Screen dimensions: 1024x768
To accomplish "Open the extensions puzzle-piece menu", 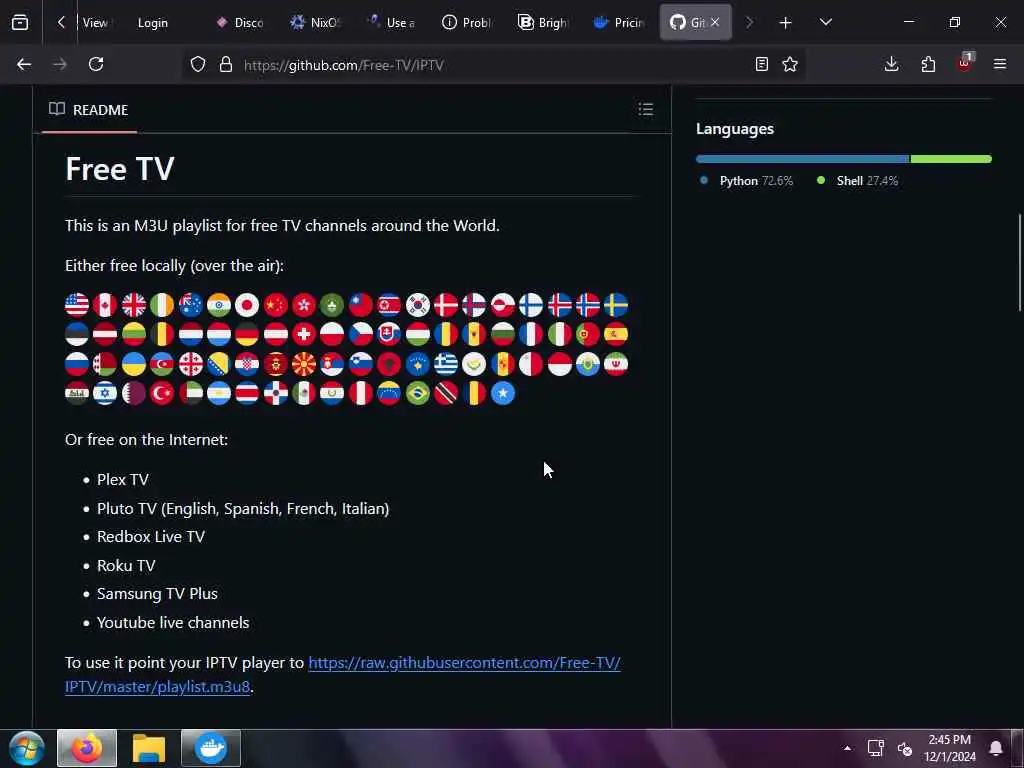I will [x=928, y=64].
